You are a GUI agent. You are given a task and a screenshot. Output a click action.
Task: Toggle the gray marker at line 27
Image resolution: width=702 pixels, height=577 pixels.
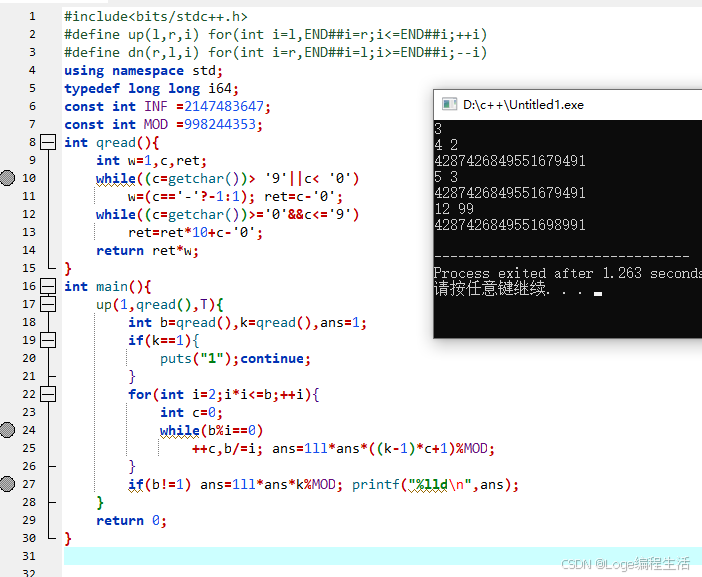pyautogui.click(x=7, y=484)
